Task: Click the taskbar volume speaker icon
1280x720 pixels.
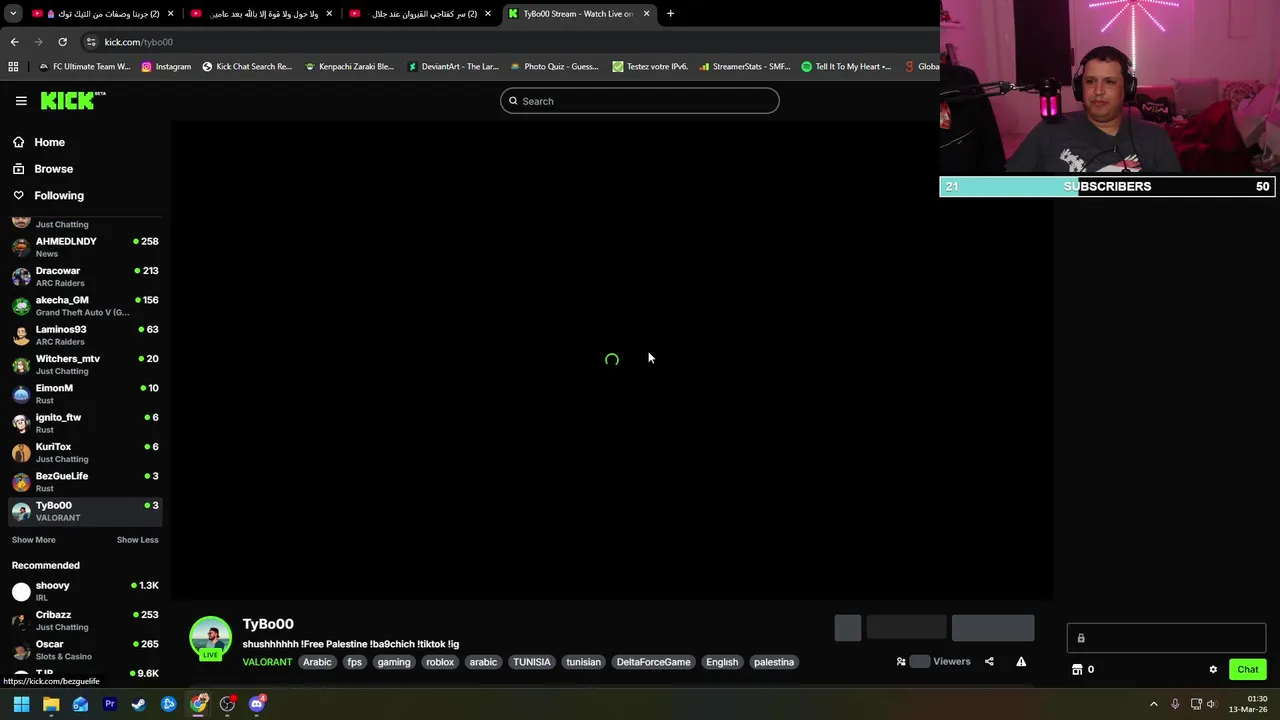Action: (x=1211, y=704)
